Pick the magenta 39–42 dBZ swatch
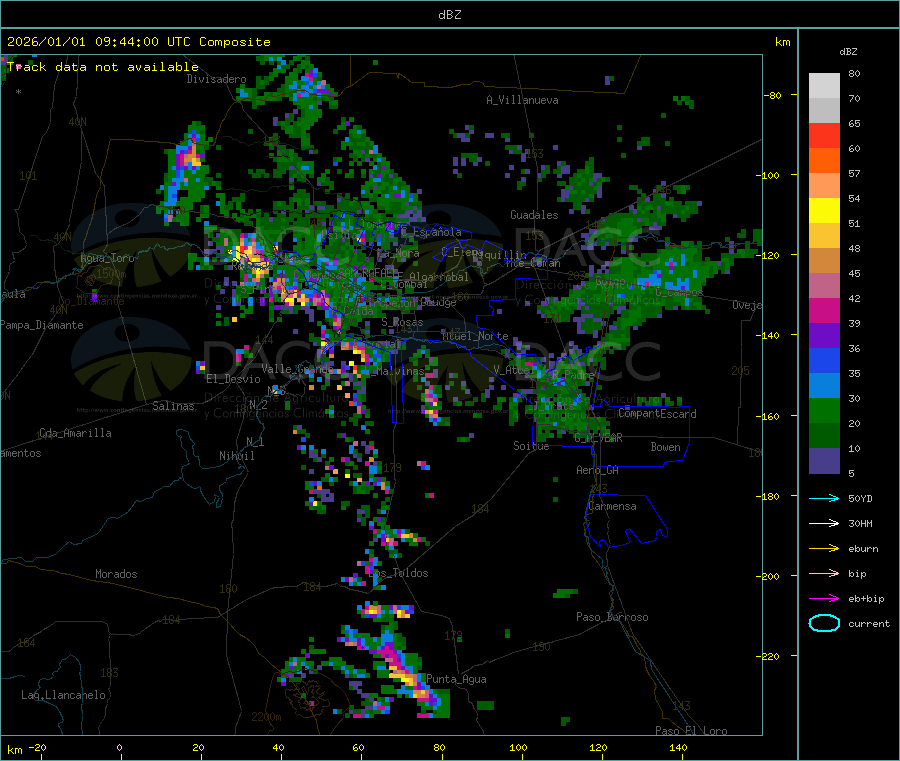This screenshot has width=900, height=761. tap(824, 310)
